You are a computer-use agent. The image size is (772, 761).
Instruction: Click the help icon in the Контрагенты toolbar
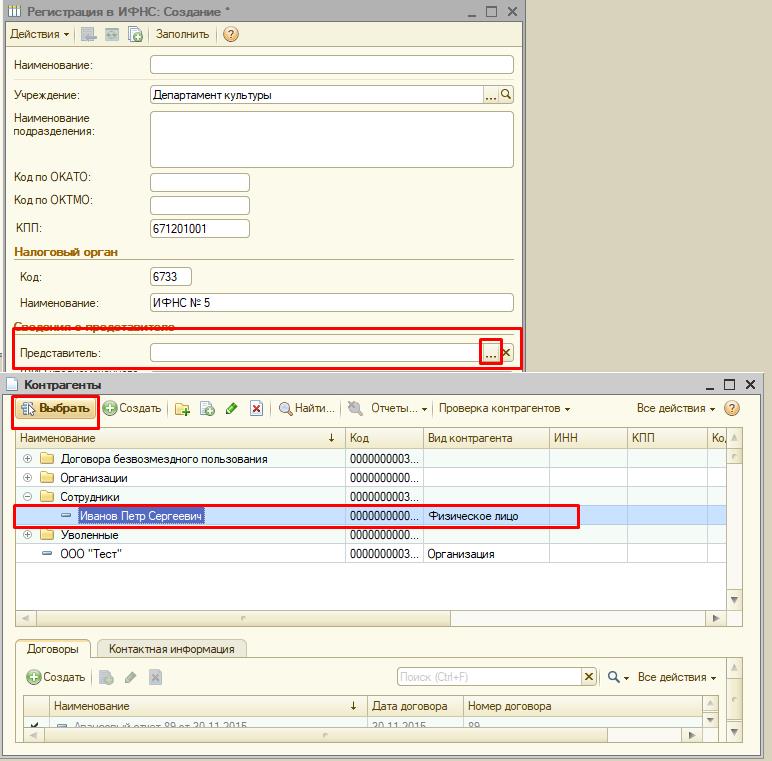[732, 408]
